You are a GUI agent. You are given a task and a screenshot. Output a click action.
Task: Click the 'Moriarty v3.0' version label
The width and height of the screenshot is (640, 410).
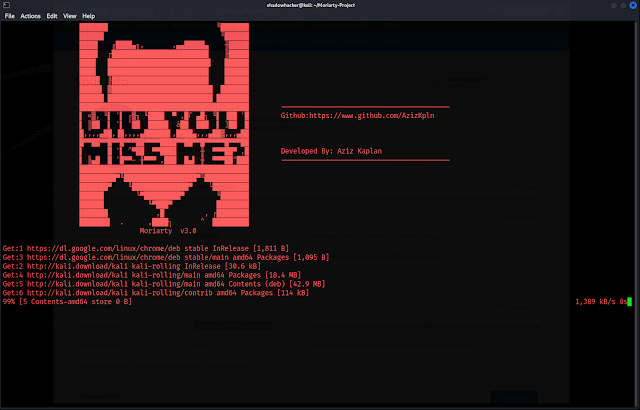(x=168, y=231)
